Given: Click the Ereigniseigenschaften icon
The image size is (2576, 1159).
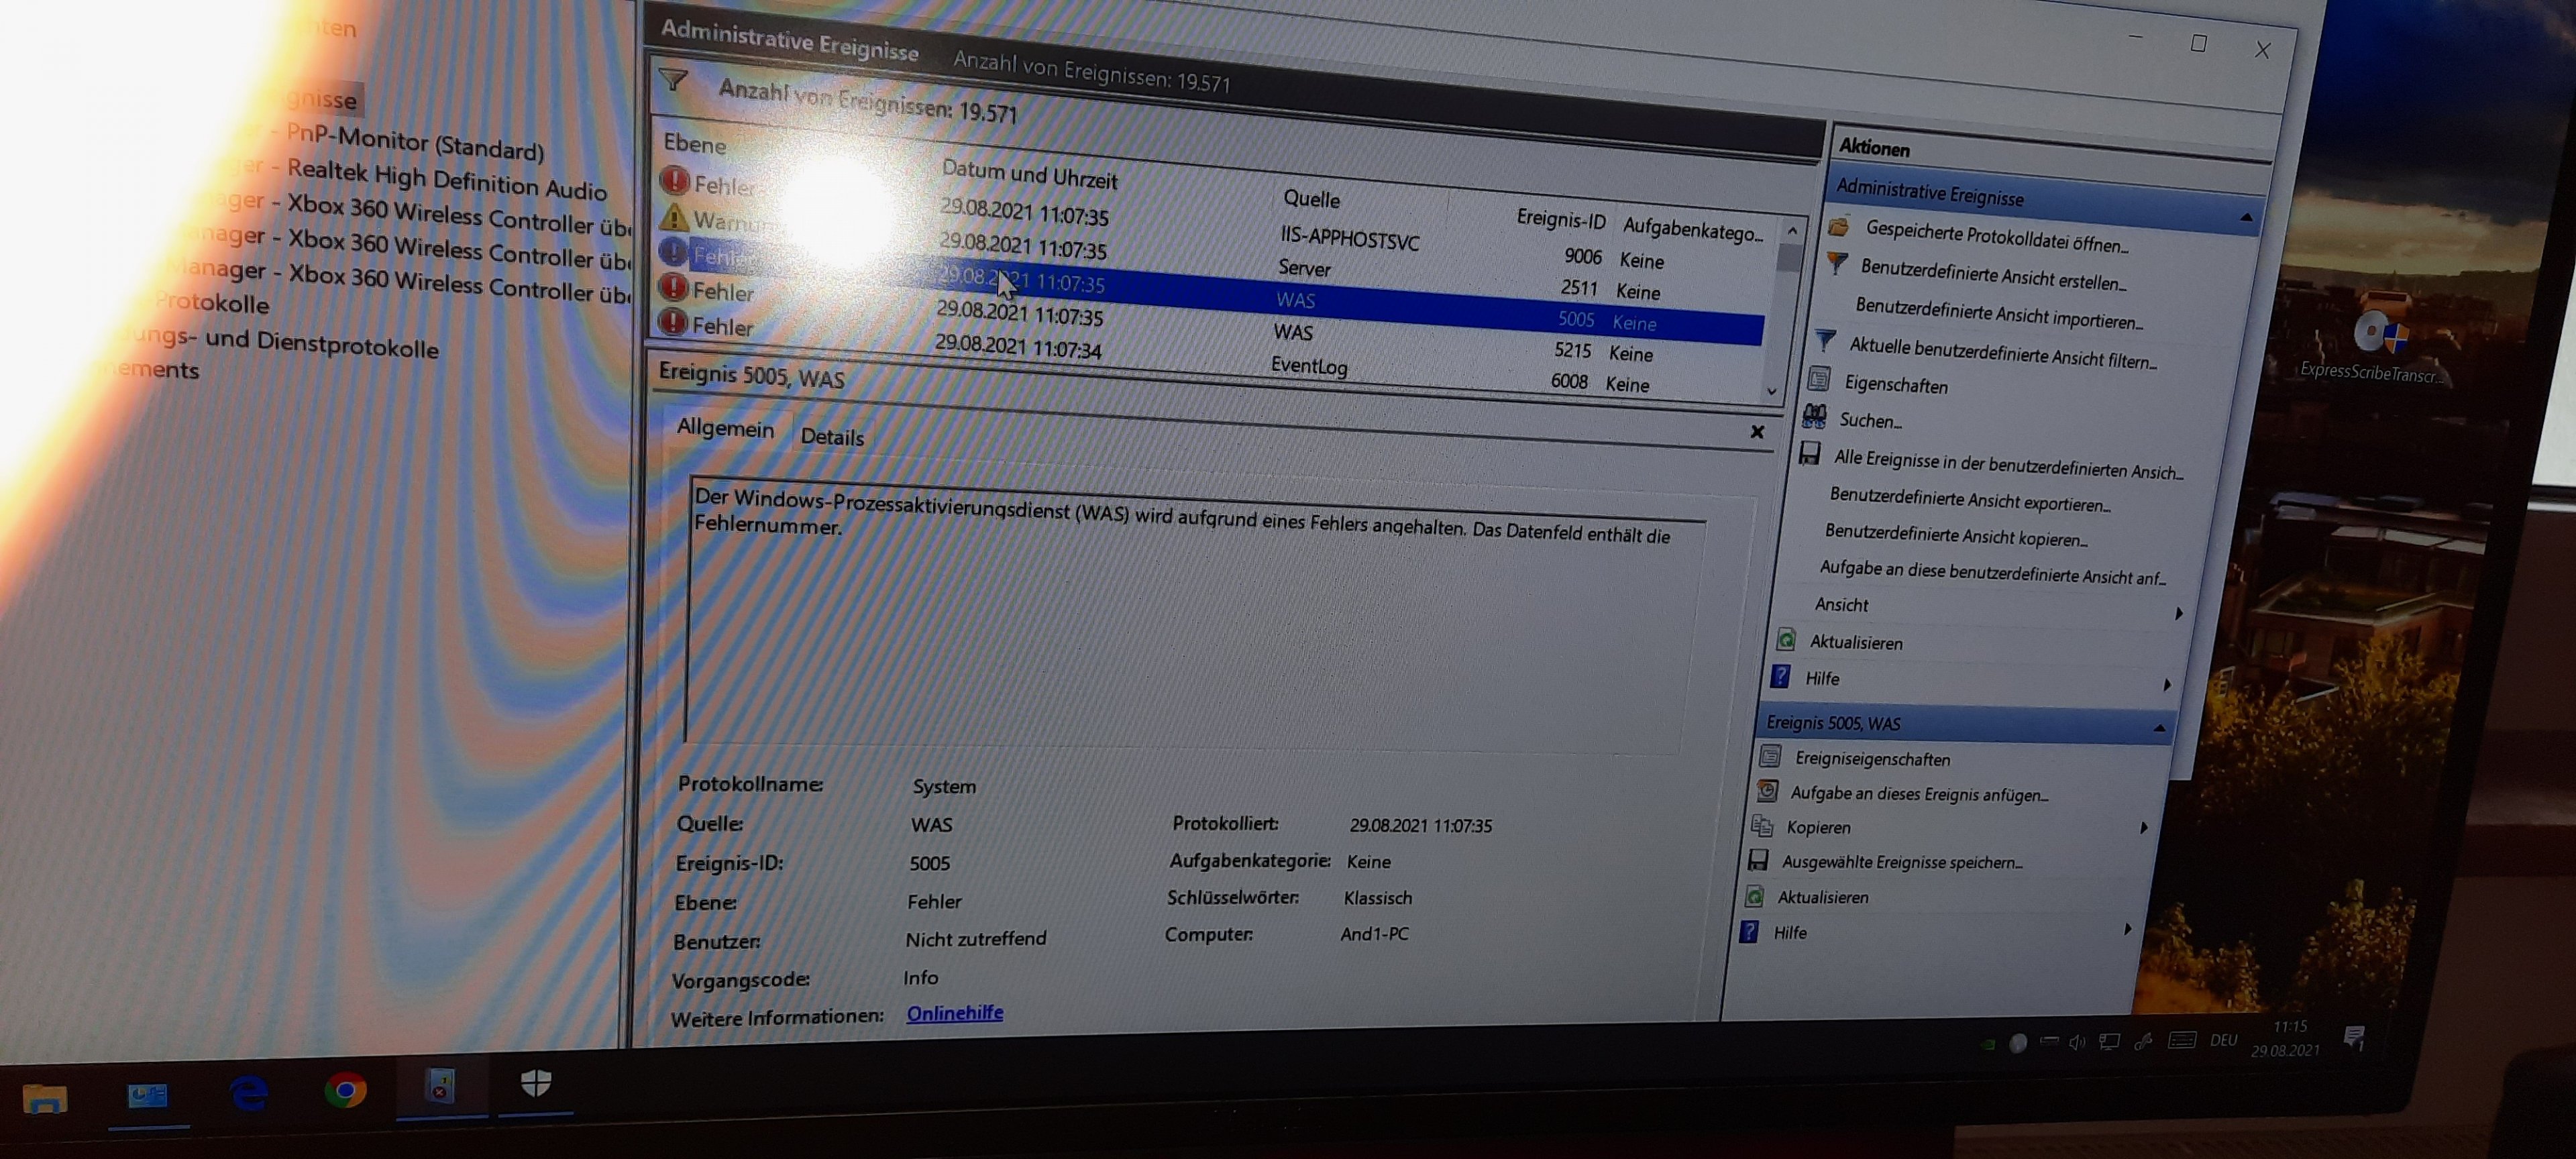Looking at the screenshot, I should (x=1770, y=756).
